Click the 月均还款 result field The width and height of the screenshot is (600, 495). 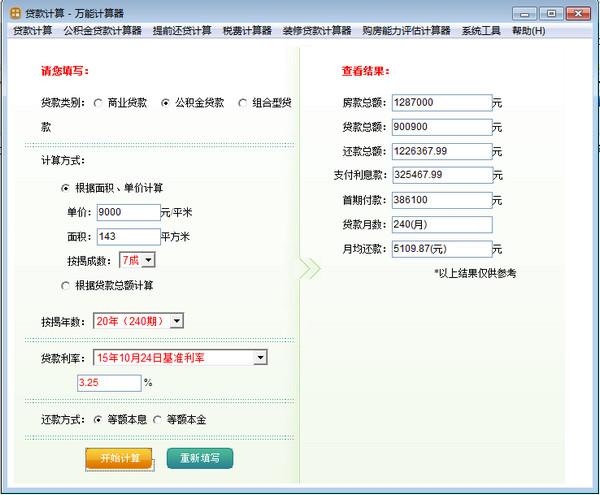click(x=442, y=249)
